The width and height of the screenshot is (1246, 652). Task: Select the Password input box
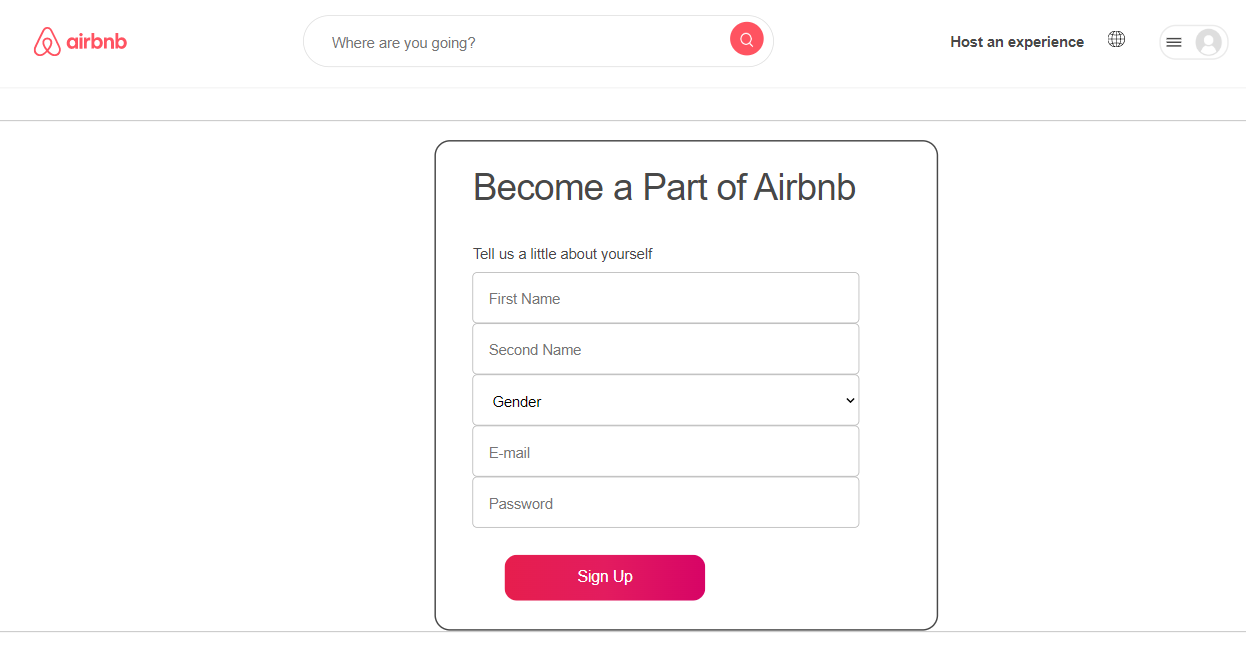click(666, 503)
